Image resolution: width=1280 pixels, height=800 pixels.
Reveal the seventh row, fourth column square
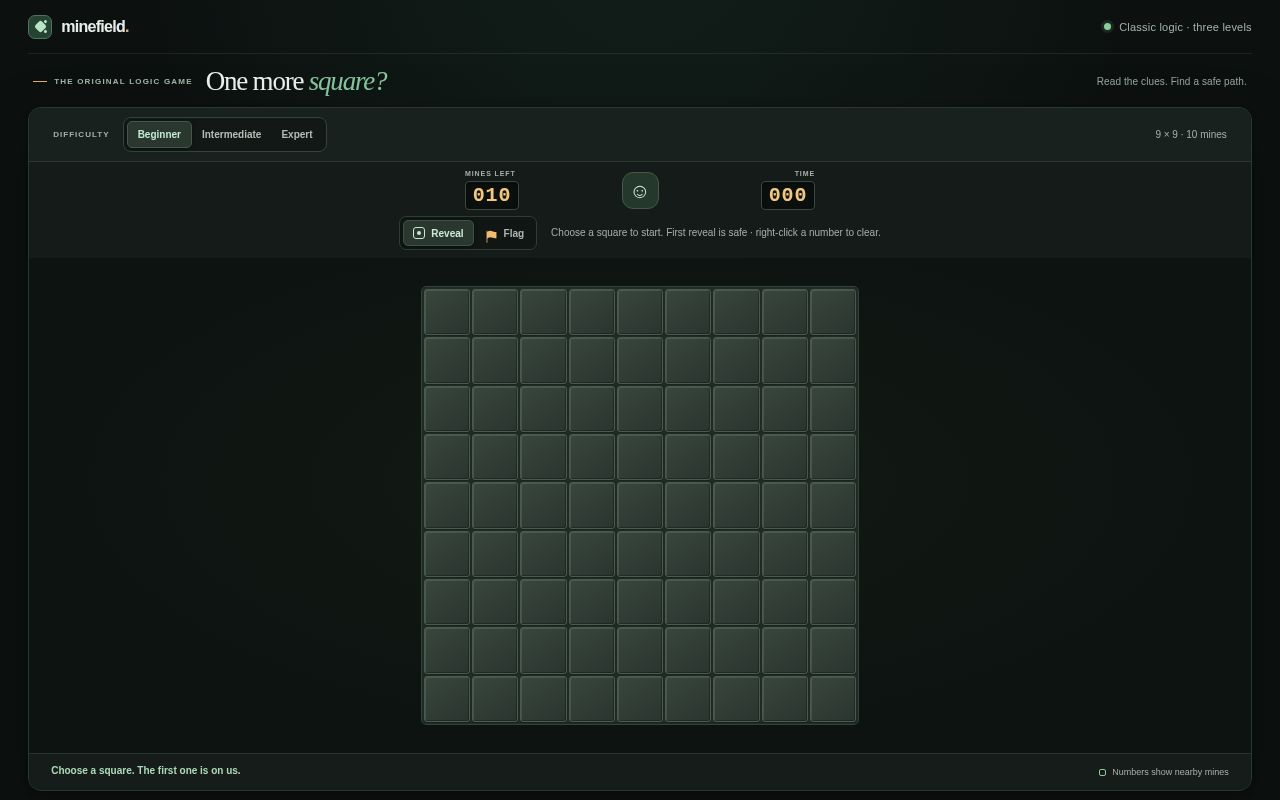[x=592, y=602]
